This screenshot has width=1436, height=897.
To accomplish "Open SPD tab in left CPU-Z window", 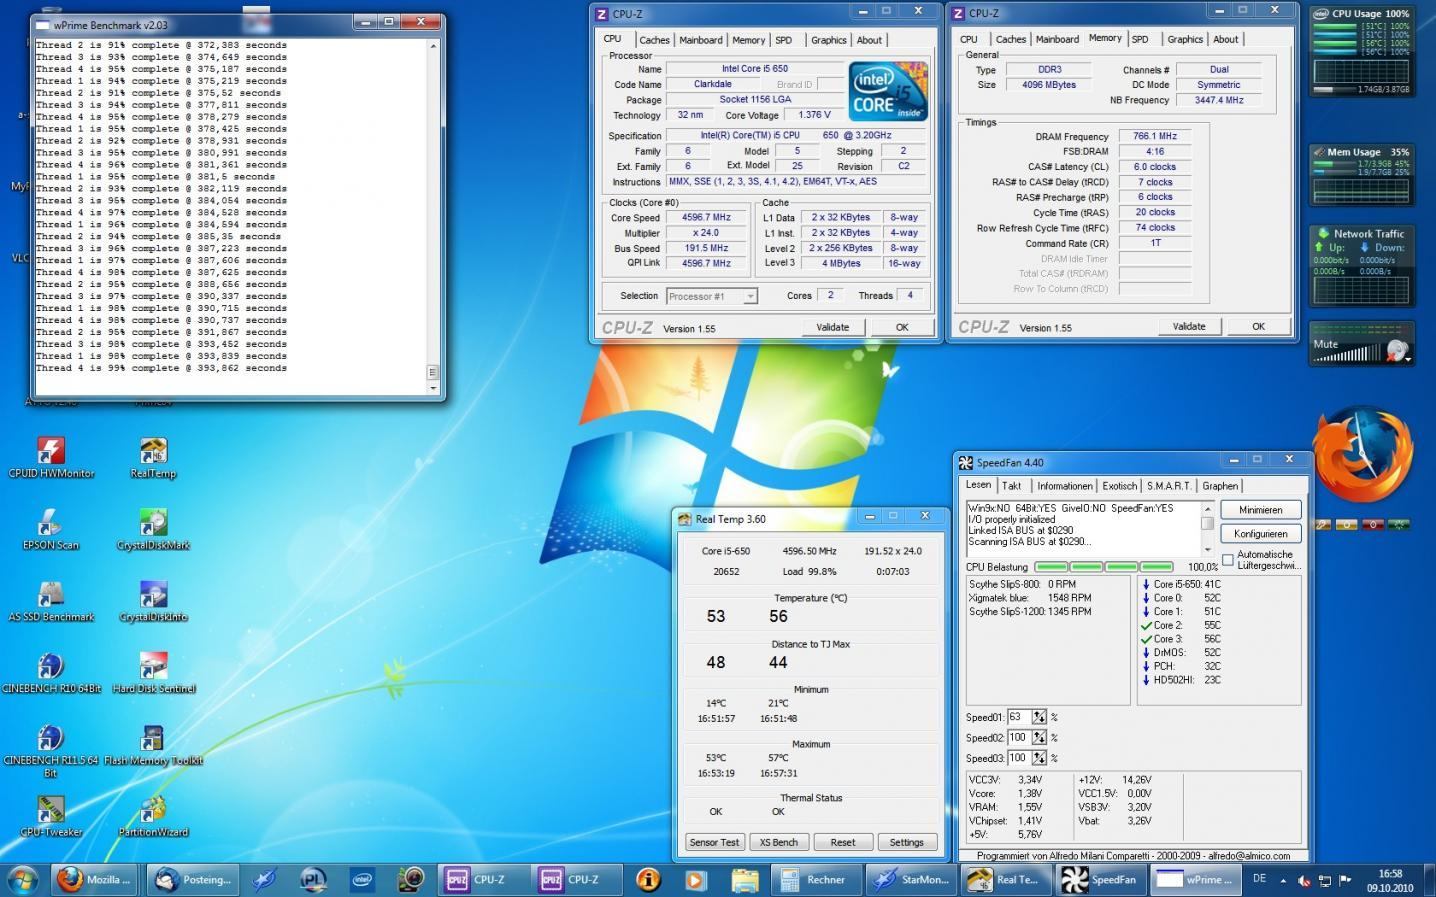I will [x=783, y=40].
